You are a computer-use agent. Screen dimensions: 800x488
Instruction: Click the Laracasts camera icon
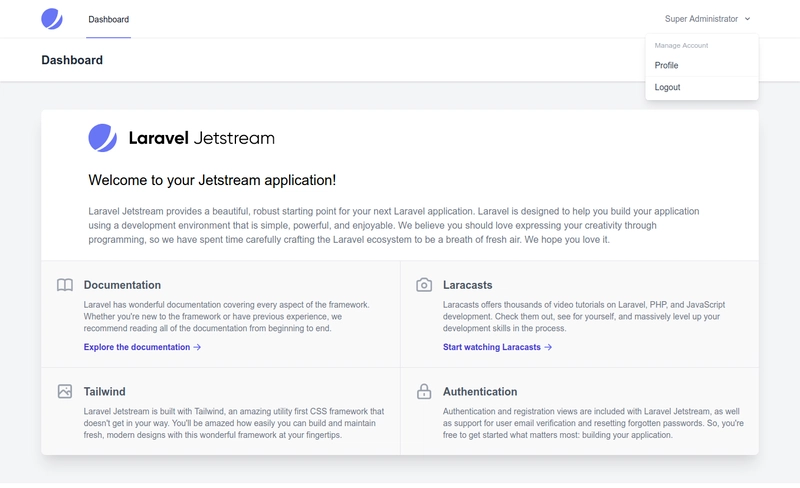[424, 285]
